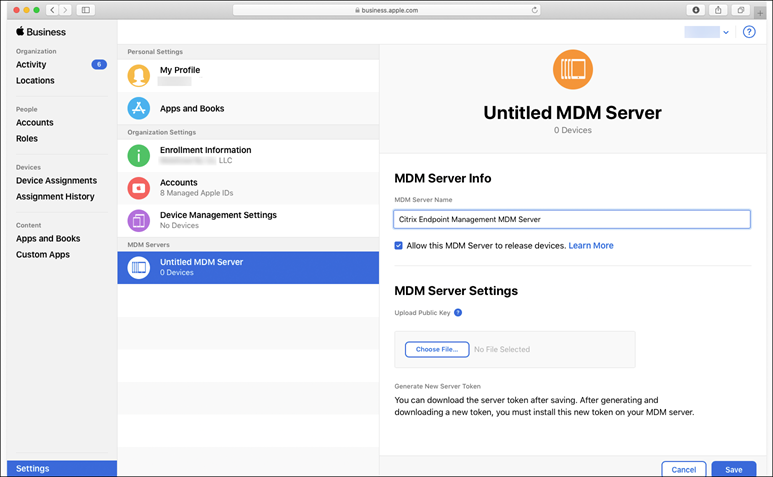Image resolution: width=773 pixels, height=477 pixels.
Task: Open Apps and Books settings icon
Action: pyautogui.click(x=139, y=108)
